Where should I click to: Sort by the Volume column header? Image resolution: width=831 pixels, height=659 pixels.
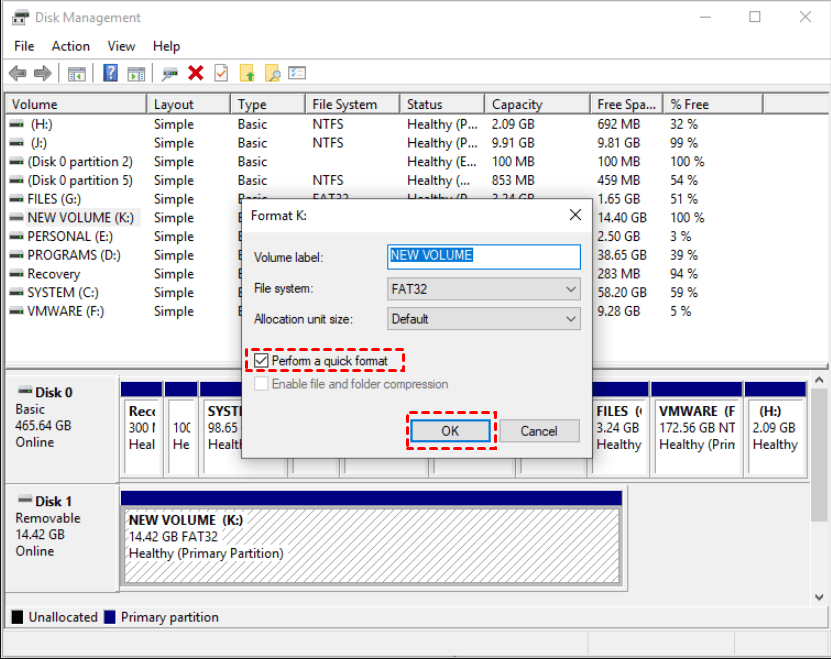point(76,104)
